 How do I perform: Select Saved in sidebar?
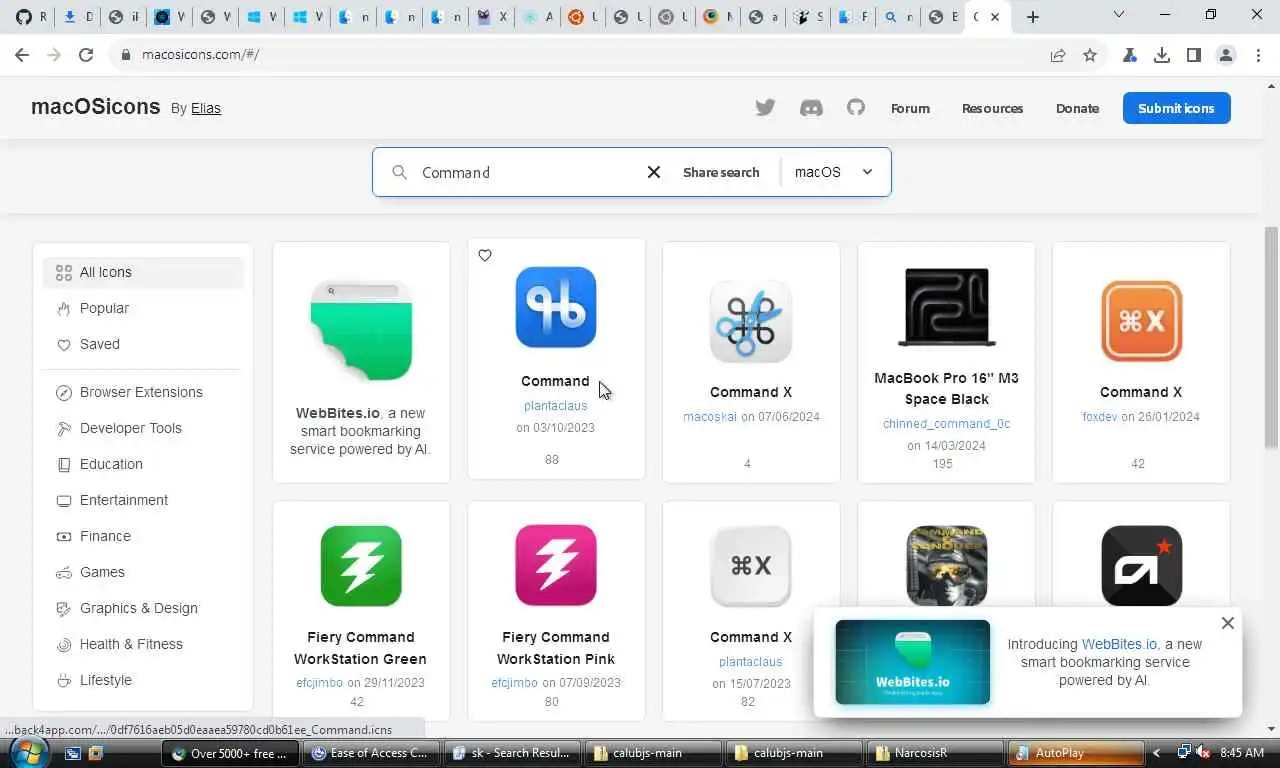(x=143, y=344)
